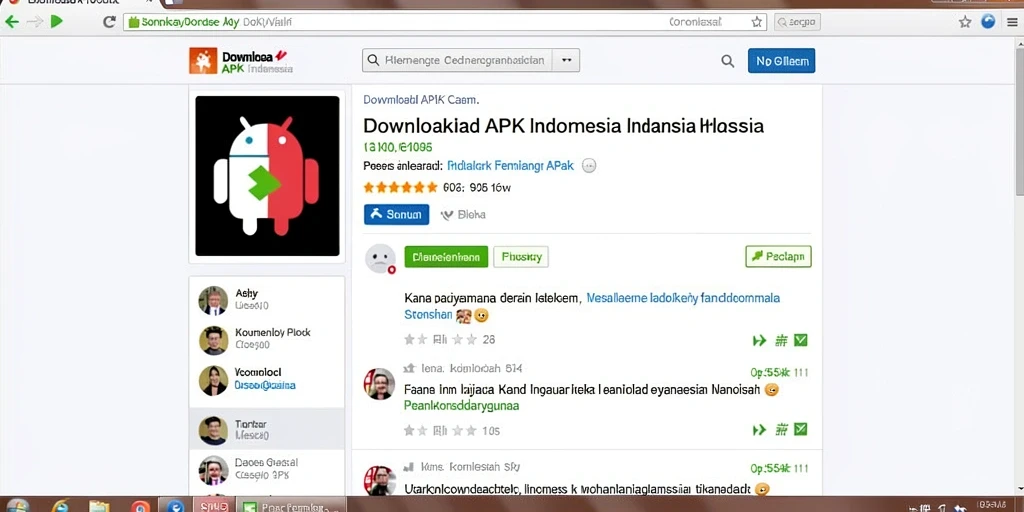Open the Daoes Goastal avatar in the sidebar
Image resolution: width=1024 pixels, height=512 pixels.
point(213,470)
